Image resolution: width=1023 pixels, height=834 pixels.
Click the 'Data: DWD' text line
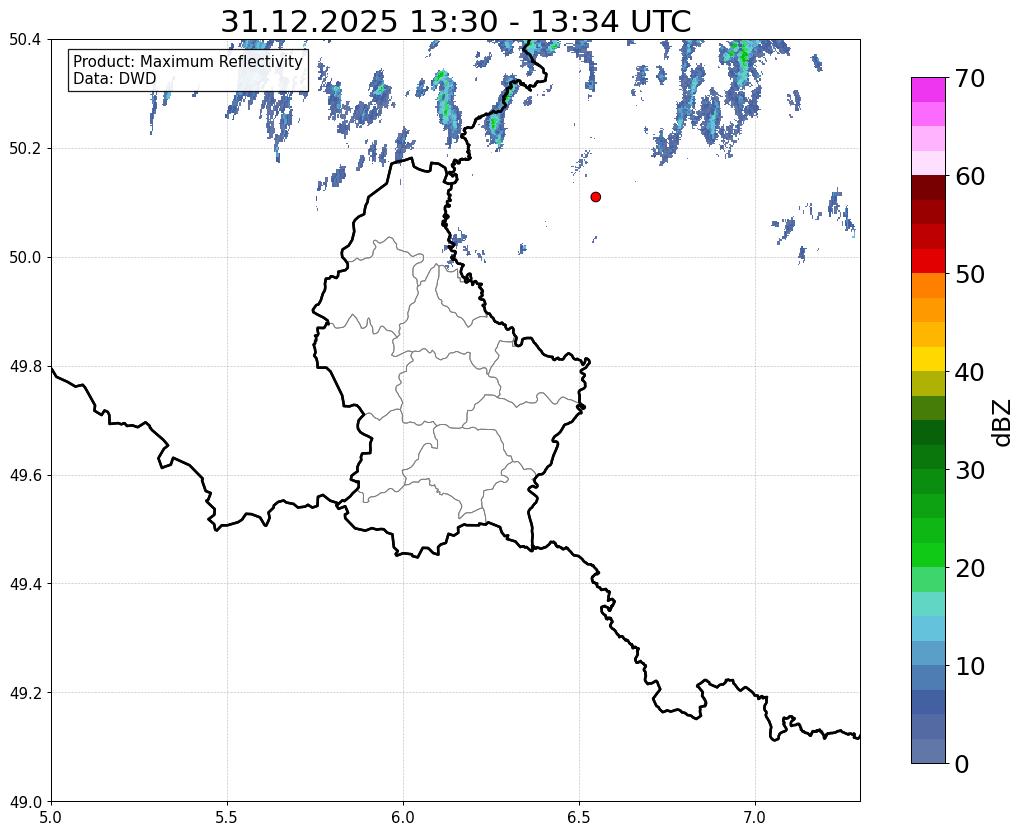click(x=114, y=79)
